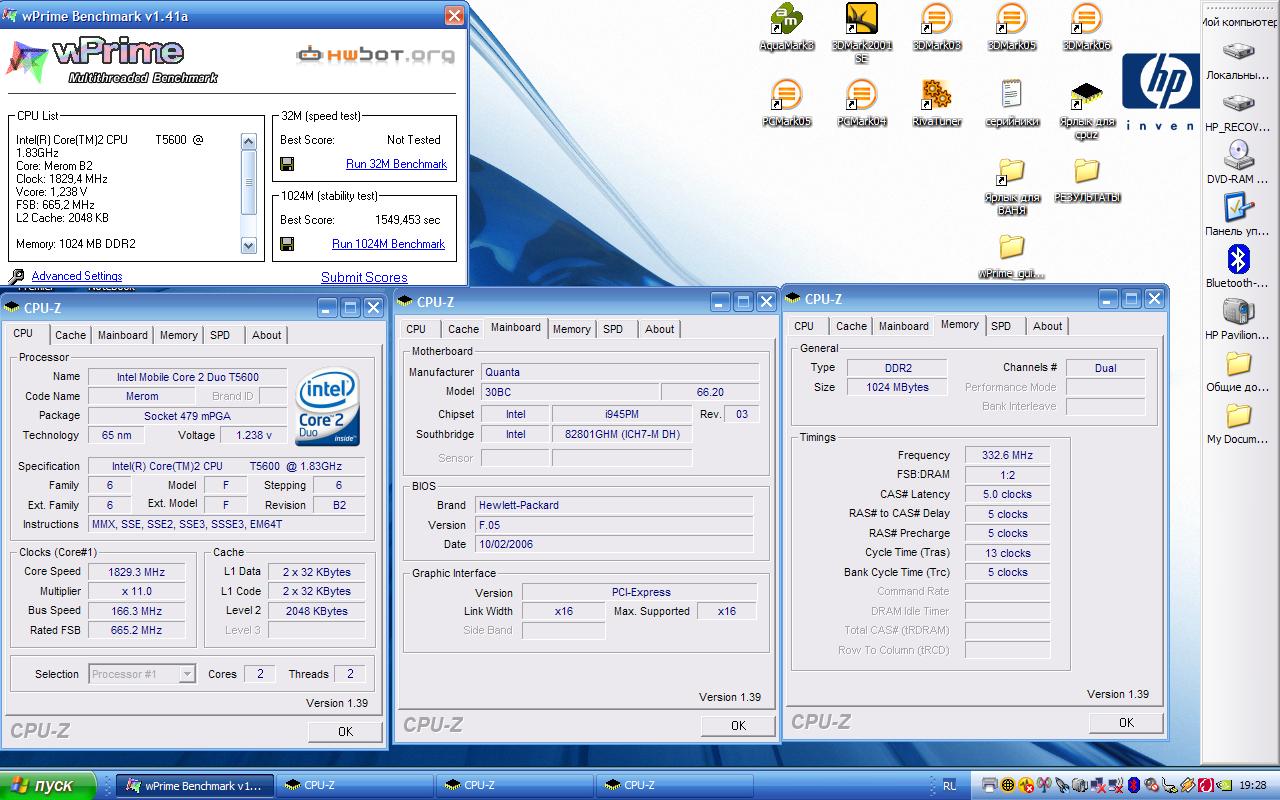Image resolution: width=1280 pixels, height=800 pixels.
Task: Click Run 32M Benchmark link
Action: click(x=396, y=164)
